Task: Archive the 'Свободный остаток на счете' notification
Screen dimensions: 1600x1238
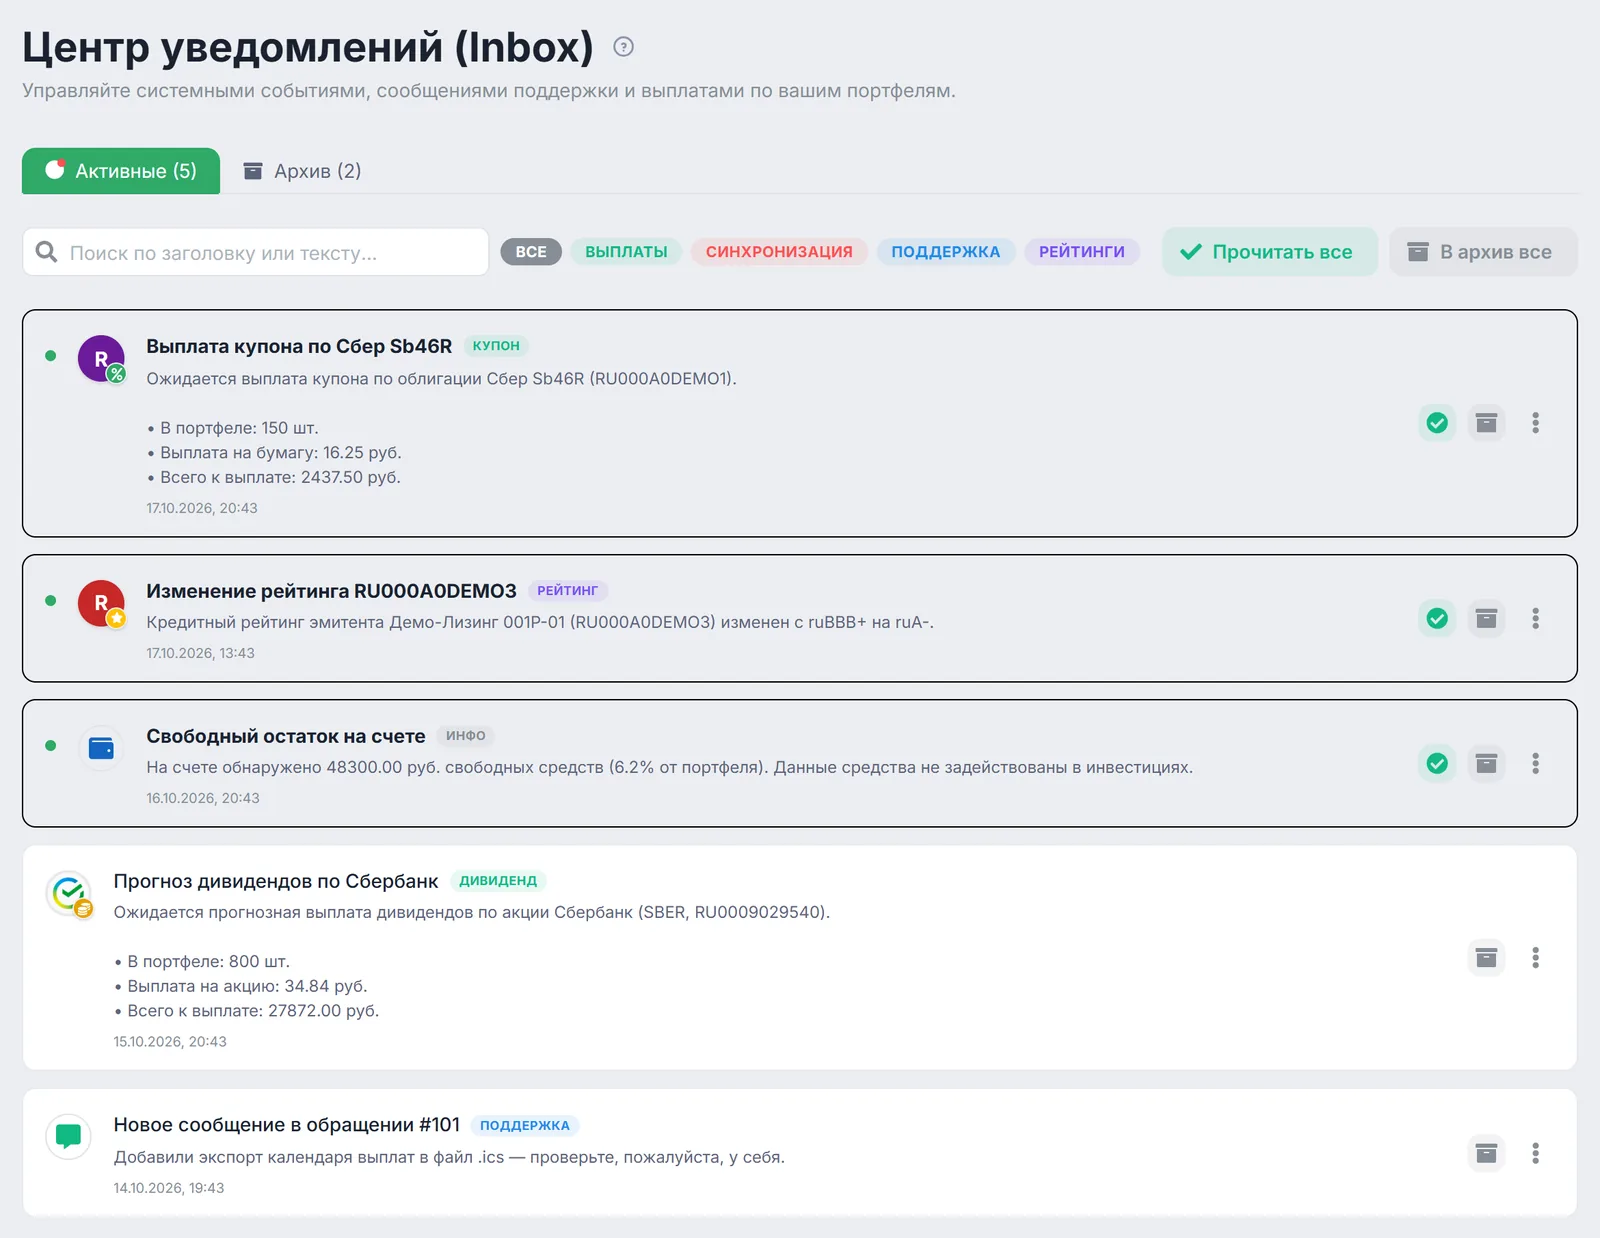Action: [1487, 763]
